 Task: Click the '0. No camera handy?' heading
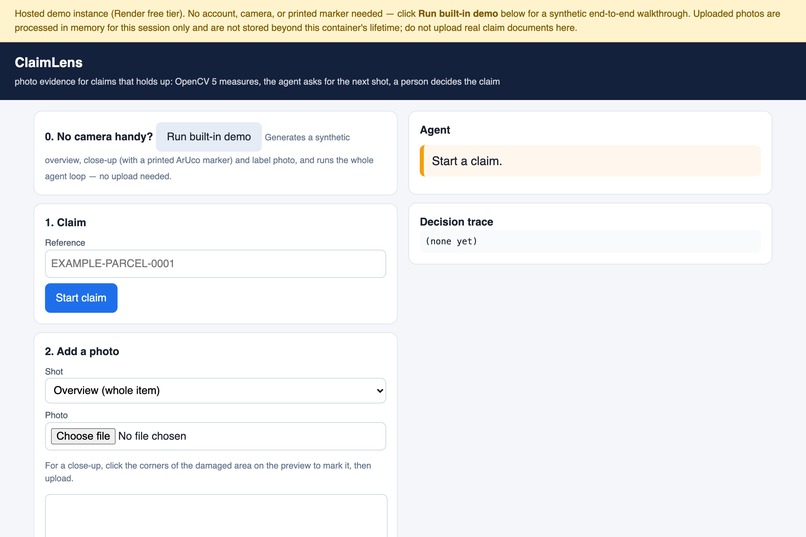click(99, 137)
